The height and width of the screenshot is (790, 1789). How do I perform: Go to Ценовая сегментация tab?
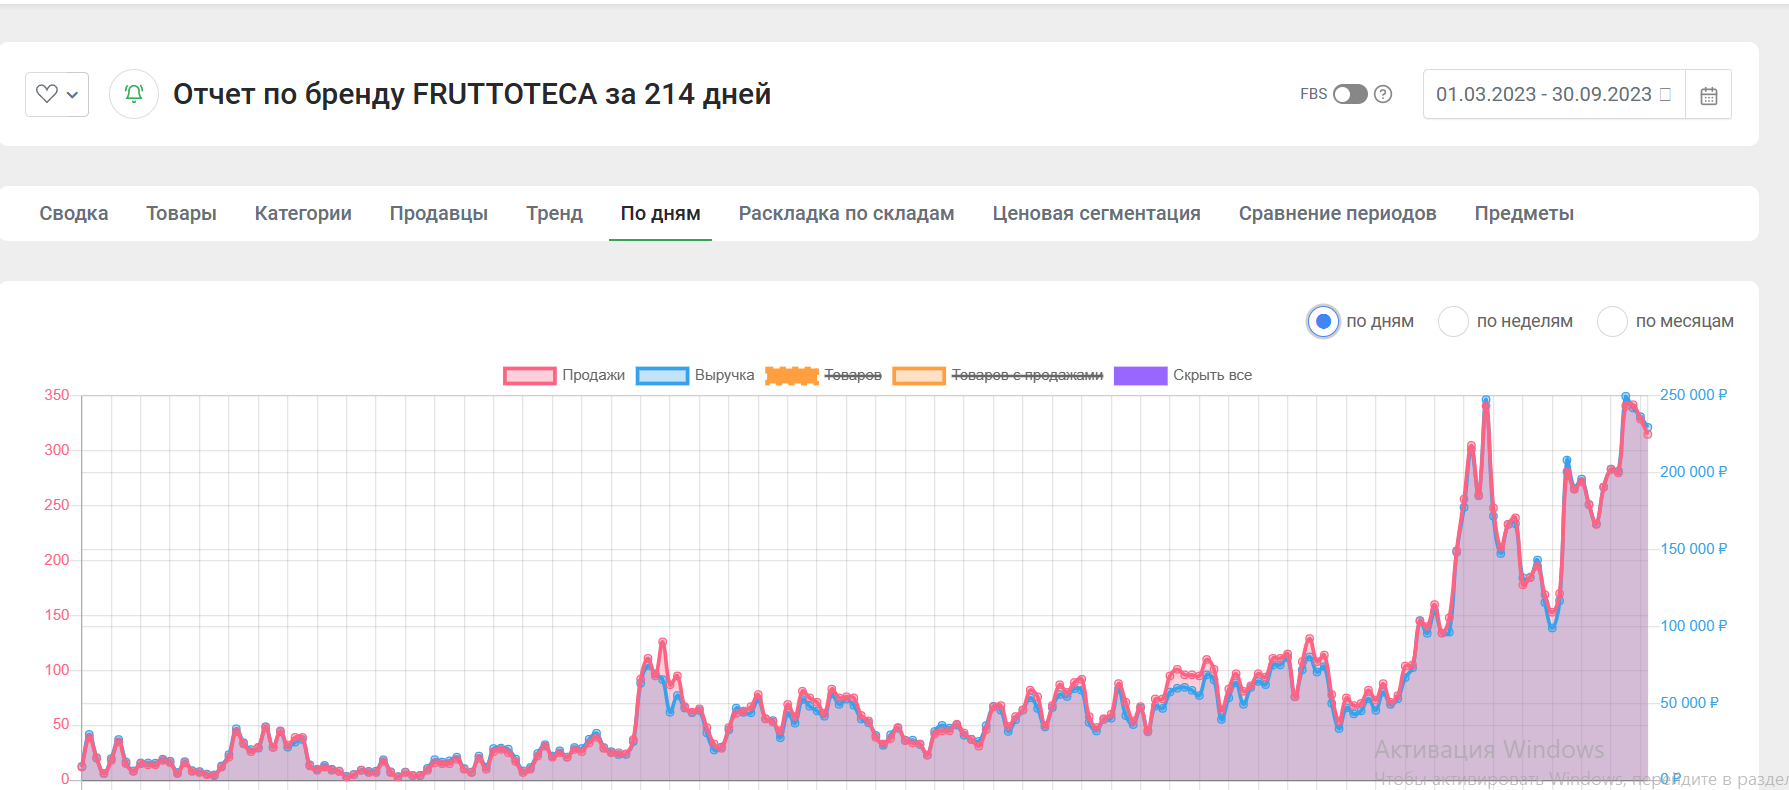1096,213
